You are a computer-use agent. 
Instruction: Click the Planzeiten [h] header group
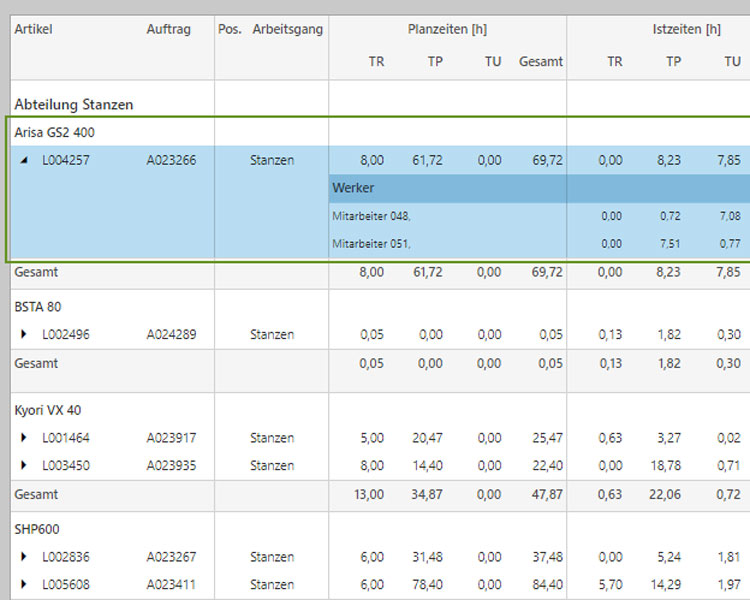[x=447, y=29]
